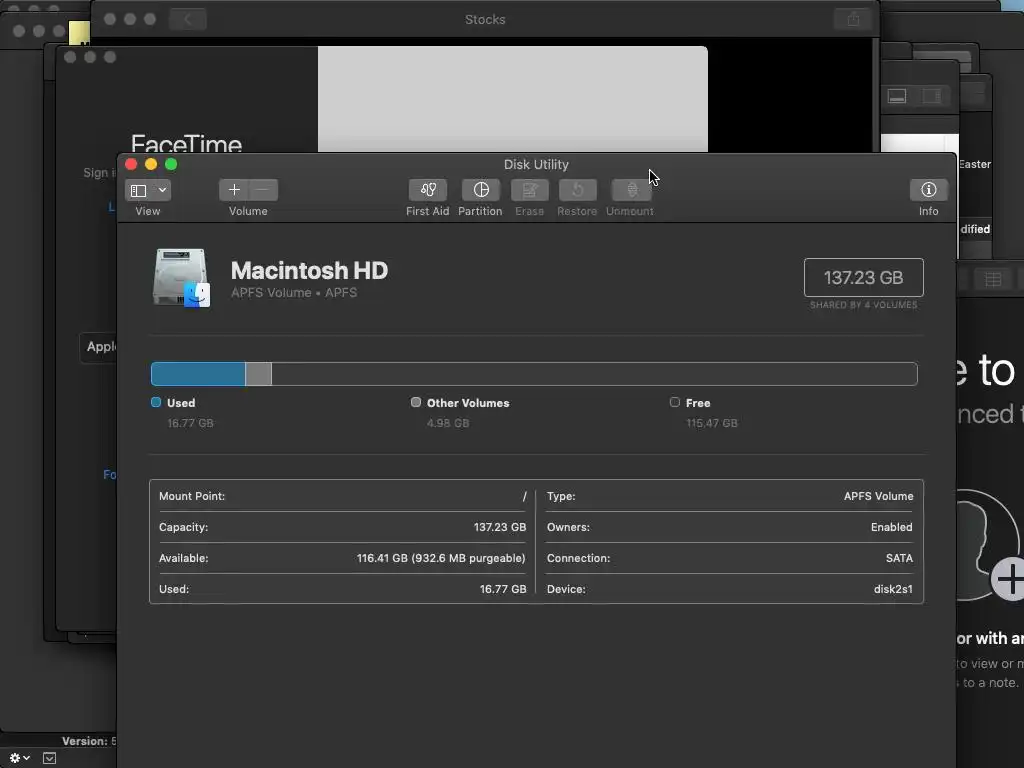Toggle the sidebar View icon
This screenshot has width=1024, height=768.
point(138,191)
